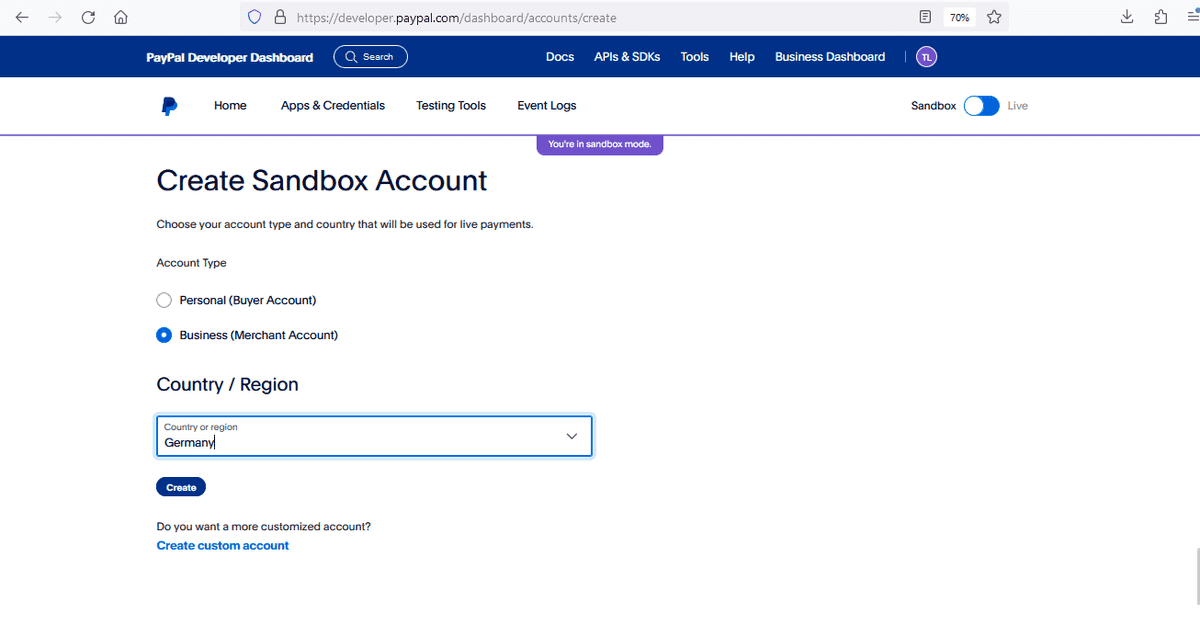Click the browser reload icon
Viewport: 1200px width, 637px height.
[x=88, y=17]
